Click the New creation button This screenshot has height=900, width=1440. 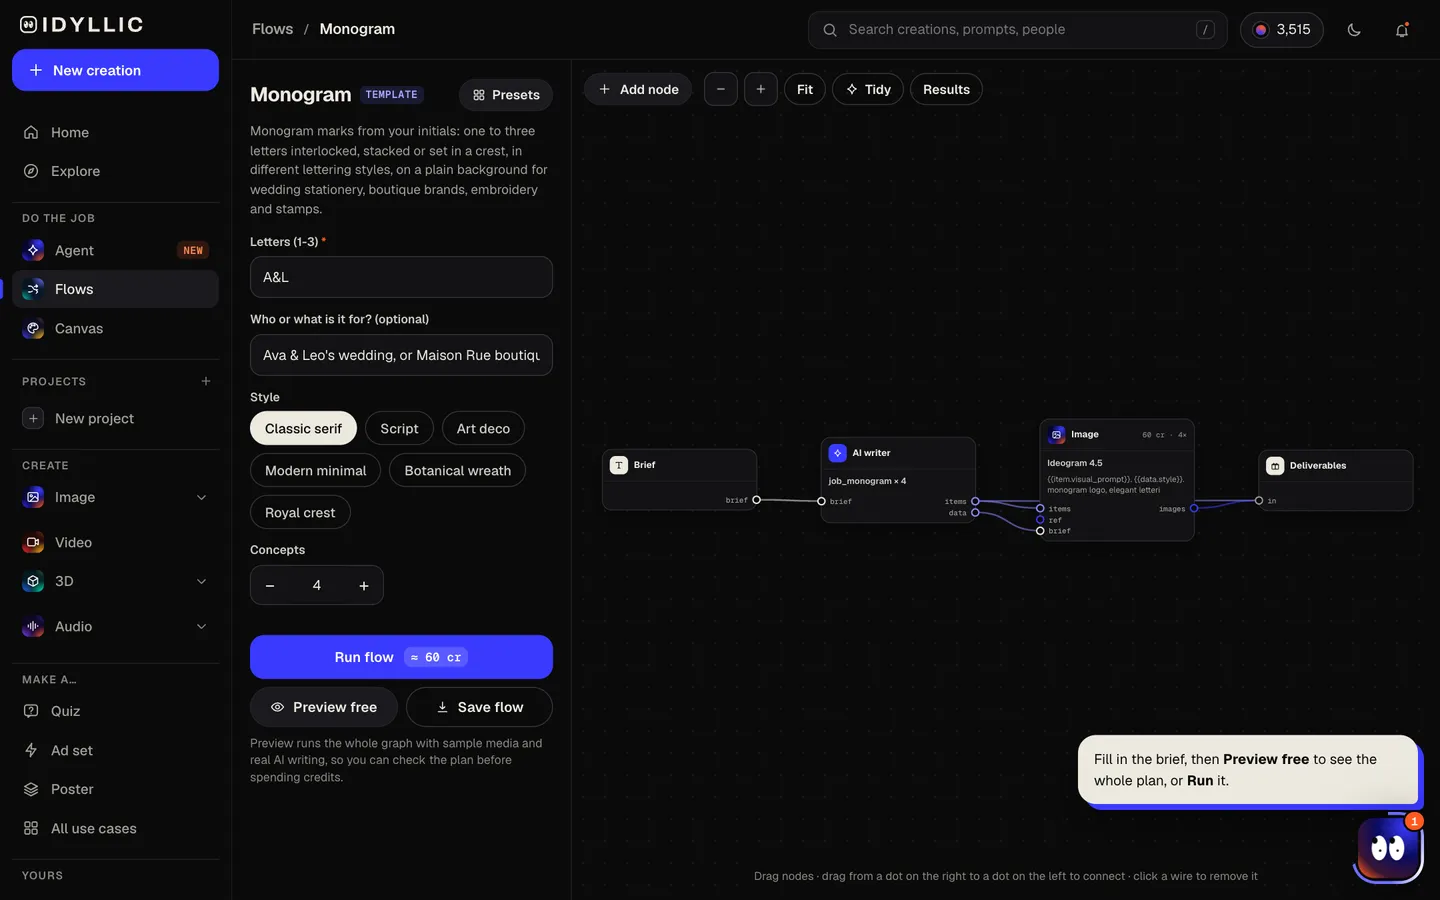[x=115, y=70]
